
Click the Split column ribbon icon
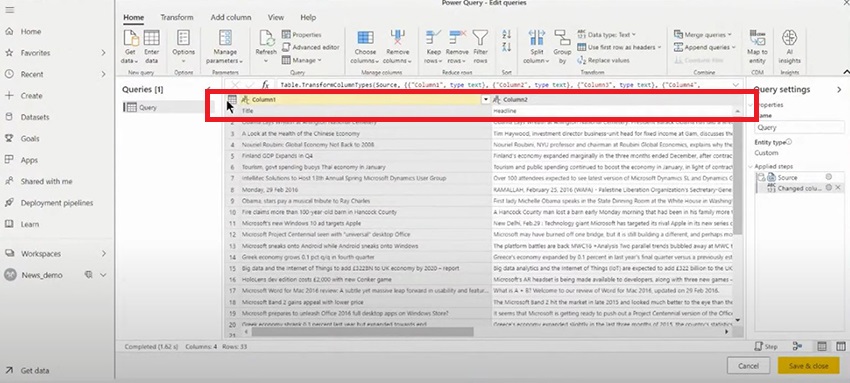(536, 37)
